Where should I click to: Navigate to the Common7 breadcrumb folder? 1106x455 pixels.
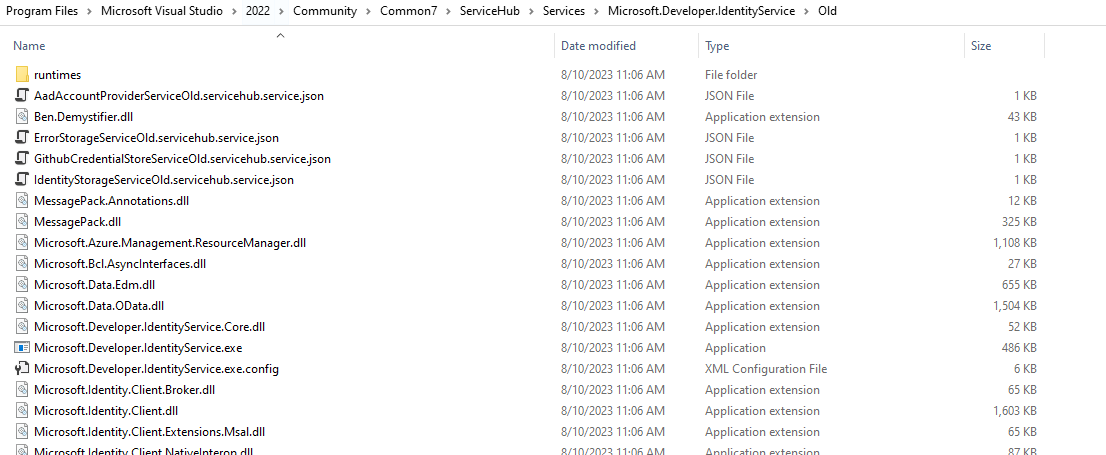409,11
